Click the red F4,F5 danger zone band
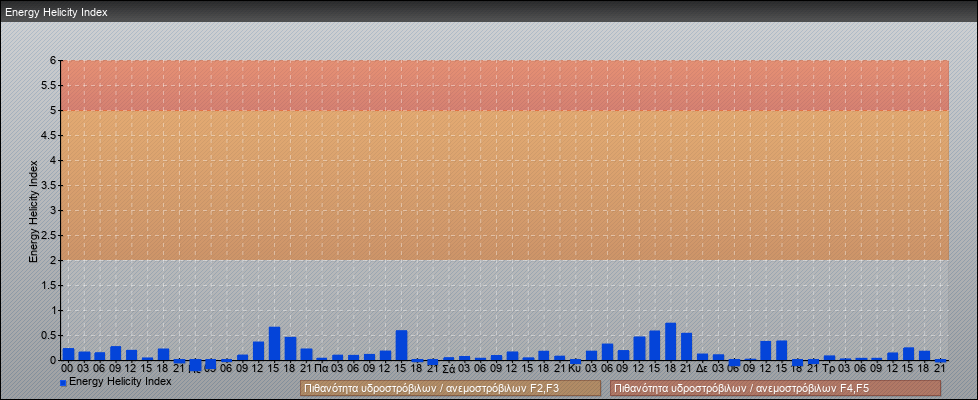The width and height of the screenshot is (978, 400). pos(505,85)
